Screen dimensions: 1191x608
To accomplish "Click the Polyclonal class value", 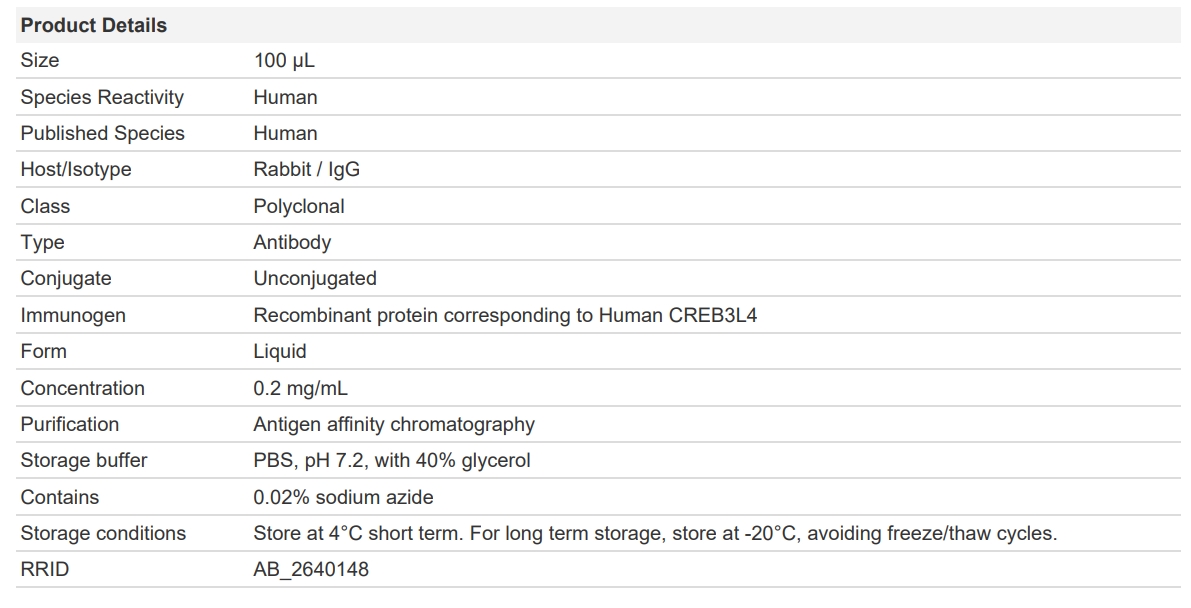I will tap(298, 206).
